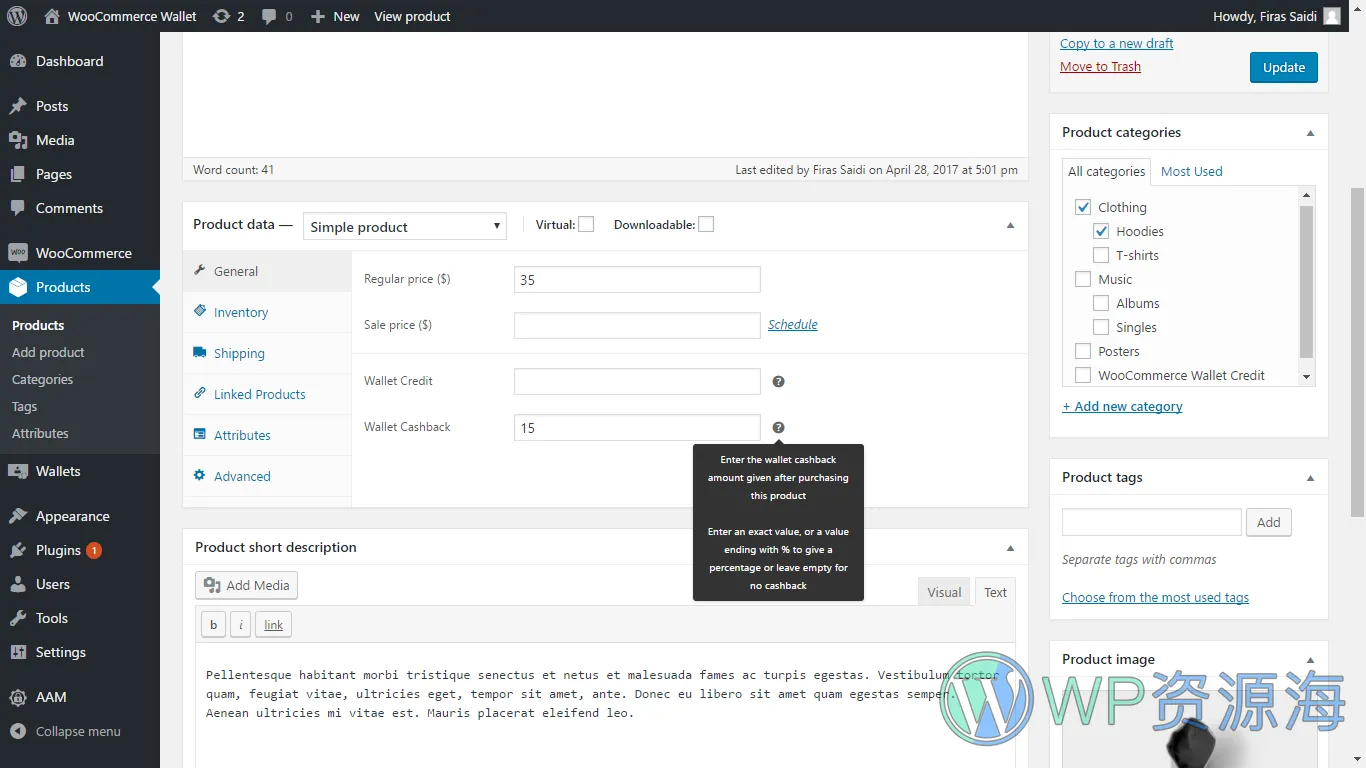Check the WooCommerce Wallet Credit category
The image size is (1366, 768).
tap(1083, 375)
